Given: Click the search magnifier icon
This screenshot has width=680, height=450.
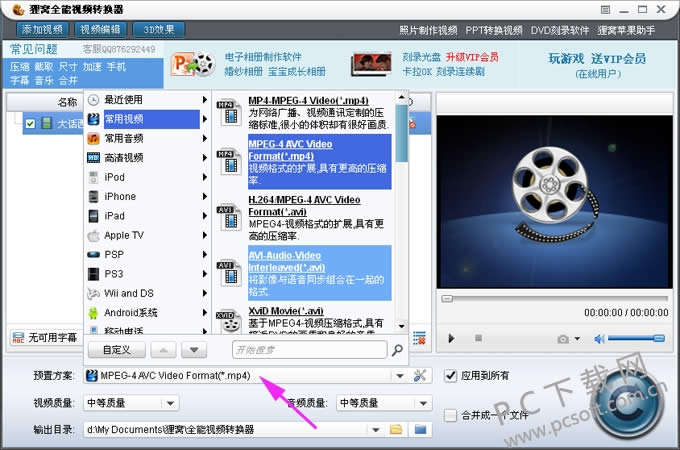Looking at the screenshot, I should (x=397, y=350).
